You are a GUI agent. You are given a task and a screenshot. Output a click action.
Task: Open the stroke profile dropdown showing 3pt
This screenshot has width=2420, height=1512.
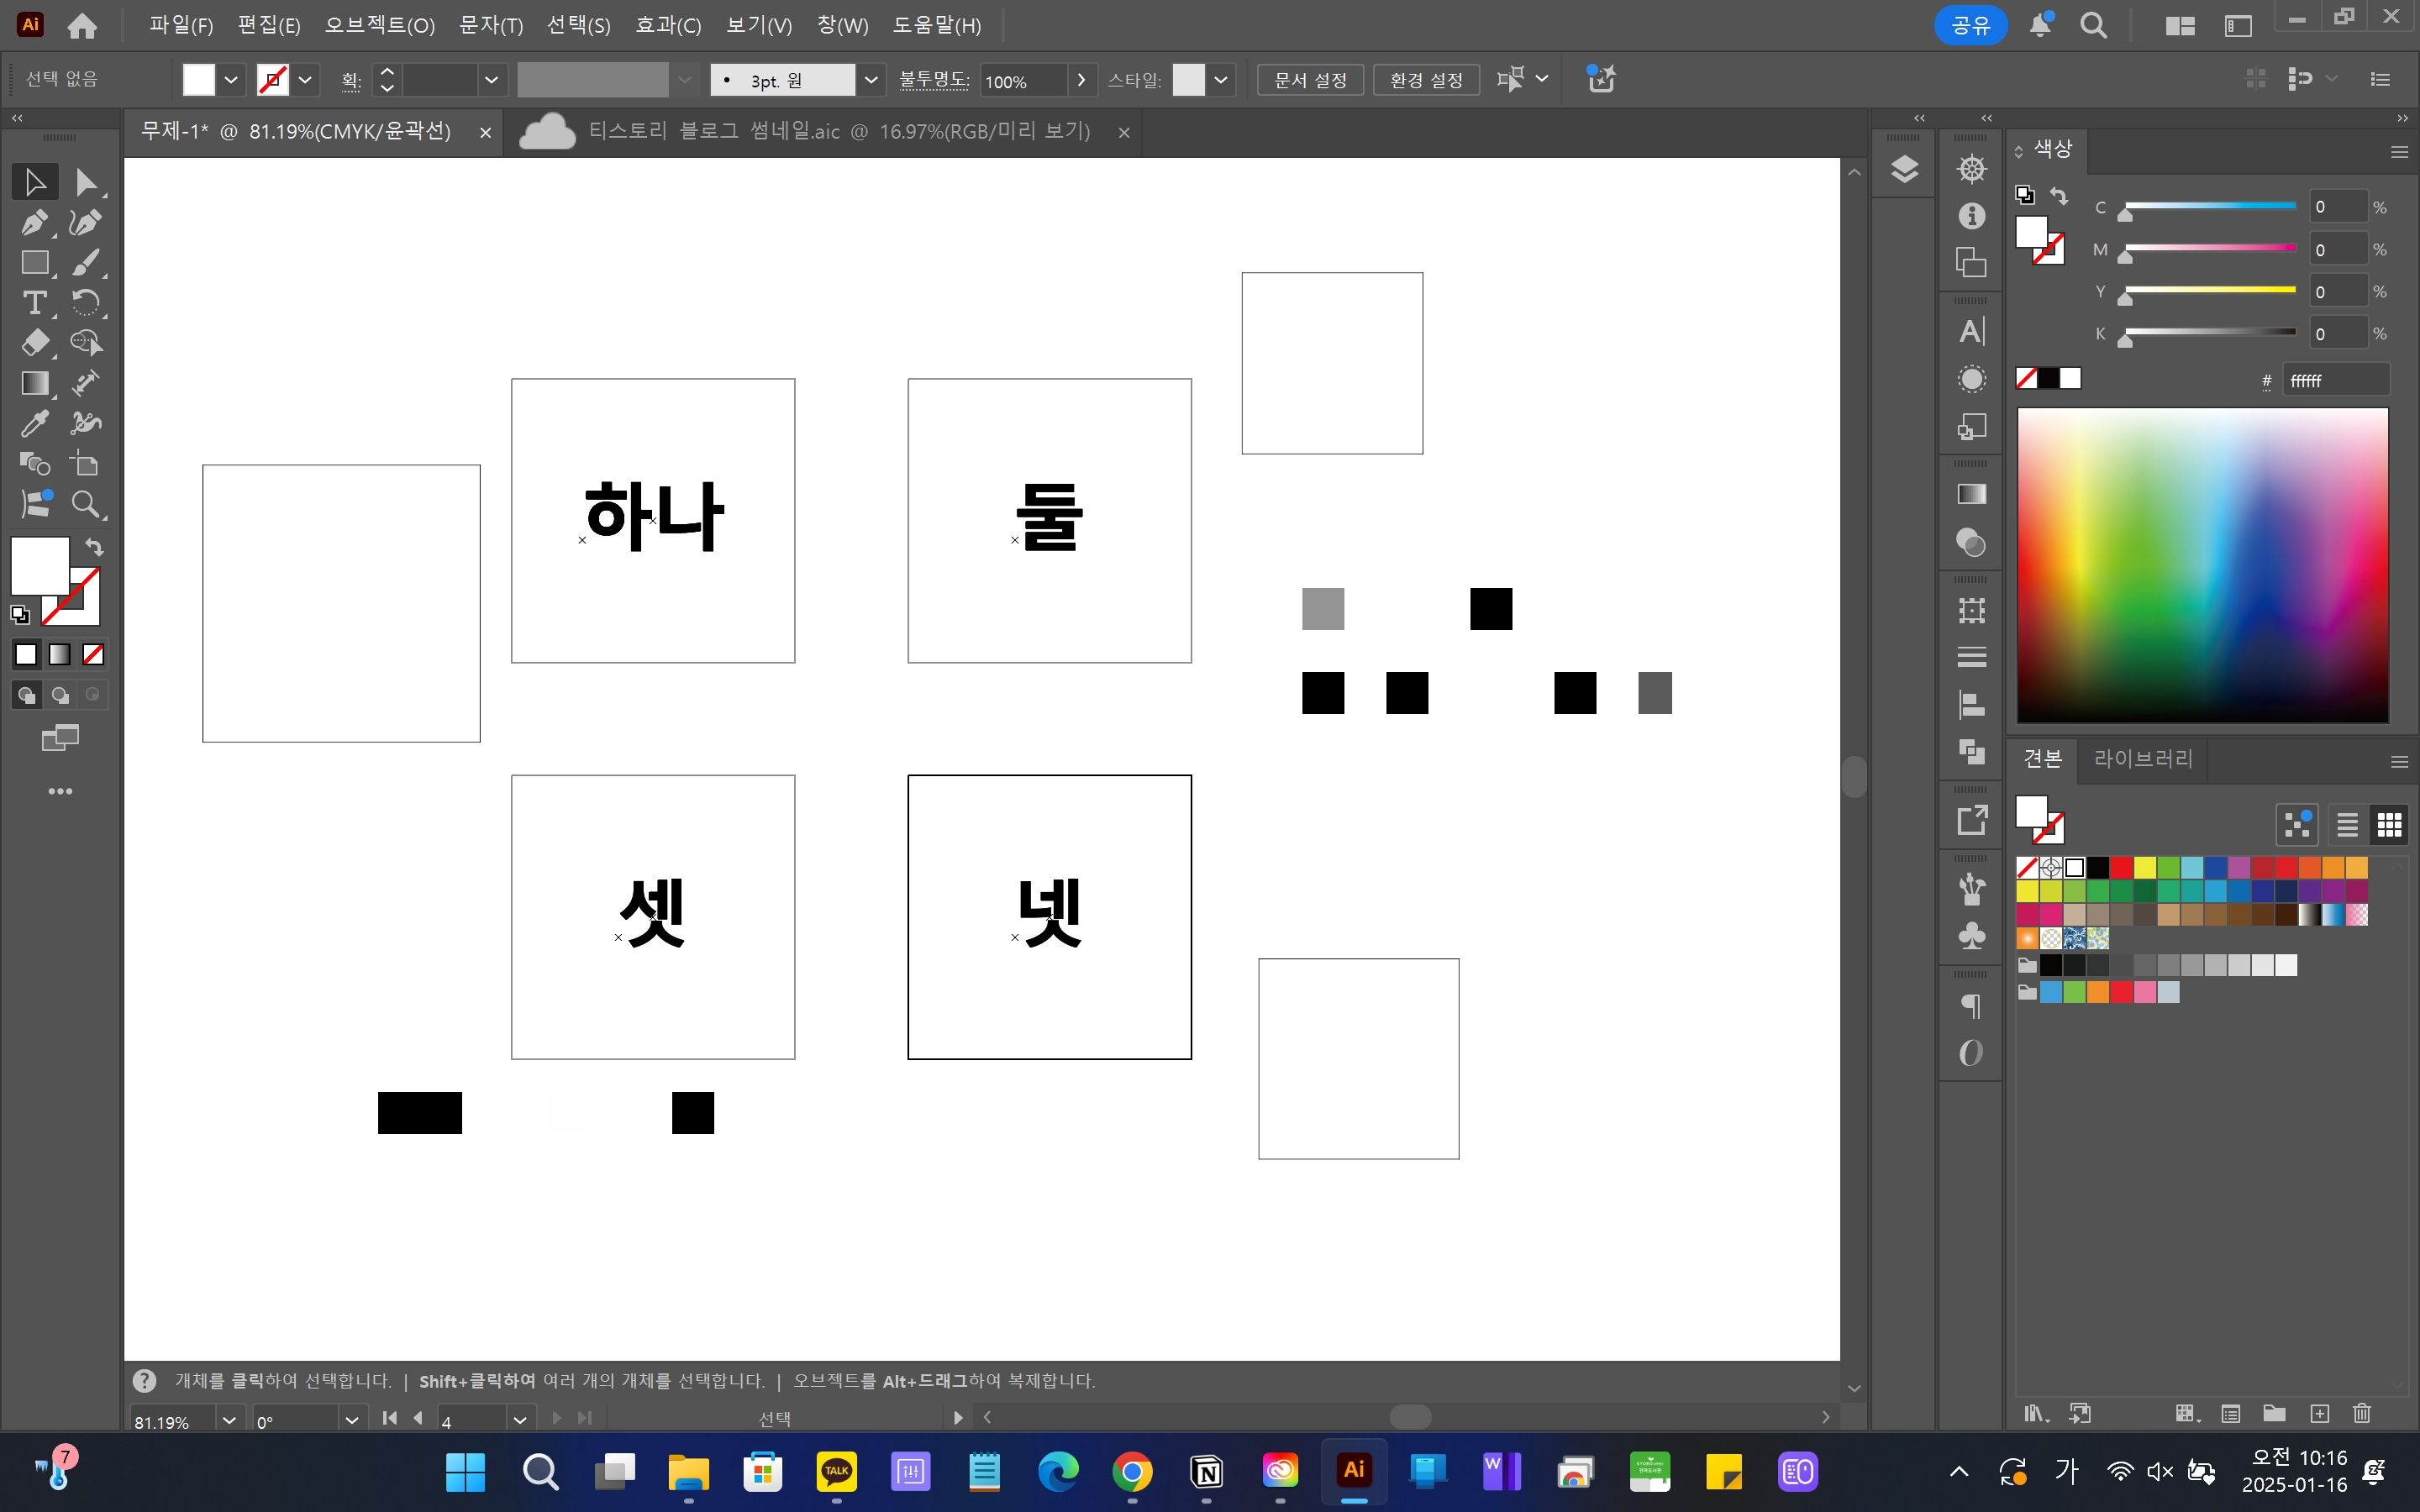[872, 79]
